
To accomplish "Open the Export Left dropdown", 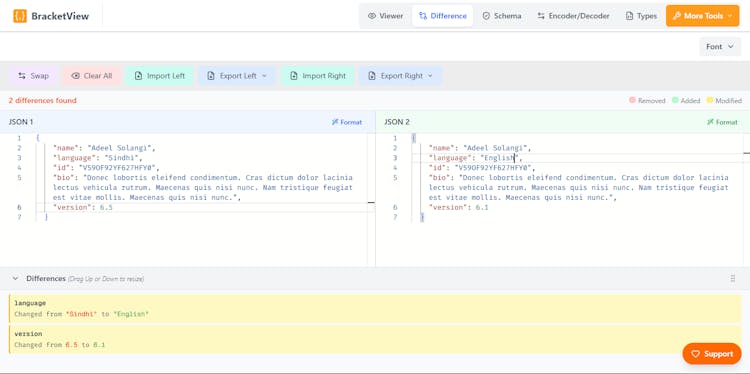I will coord(237,76).
